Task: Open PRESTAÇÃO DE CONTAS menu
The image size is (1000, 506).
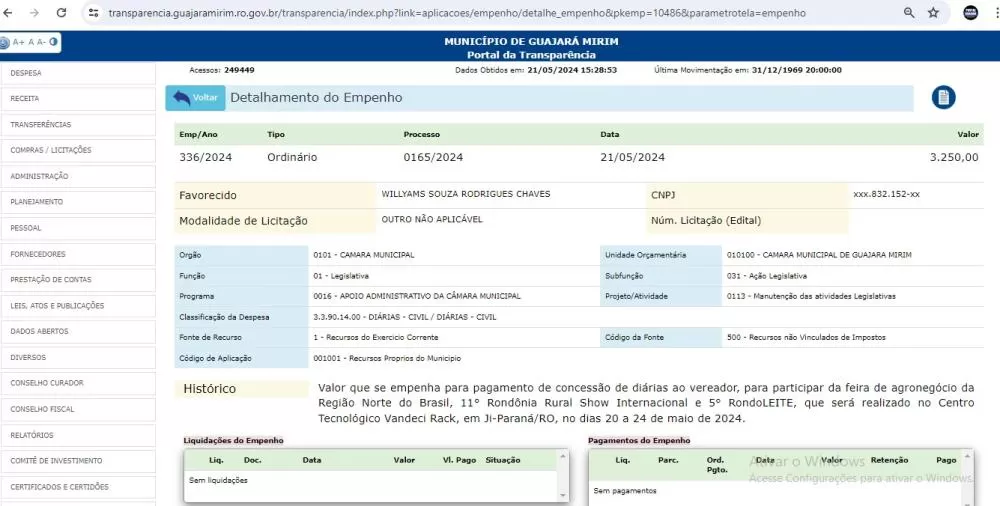Action: 78,279
